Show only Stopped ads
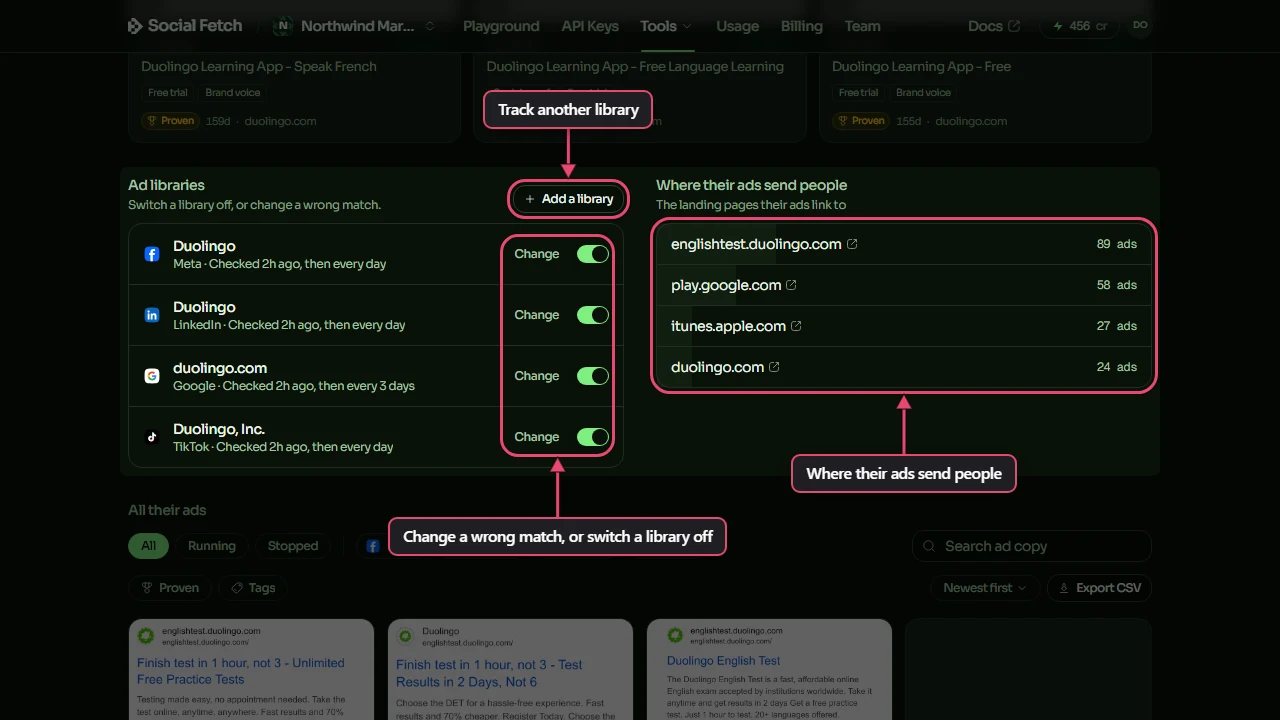Image resolution: width=1280 pixels, height=720 pixels. pyautogui.click(x=293, y=546)
